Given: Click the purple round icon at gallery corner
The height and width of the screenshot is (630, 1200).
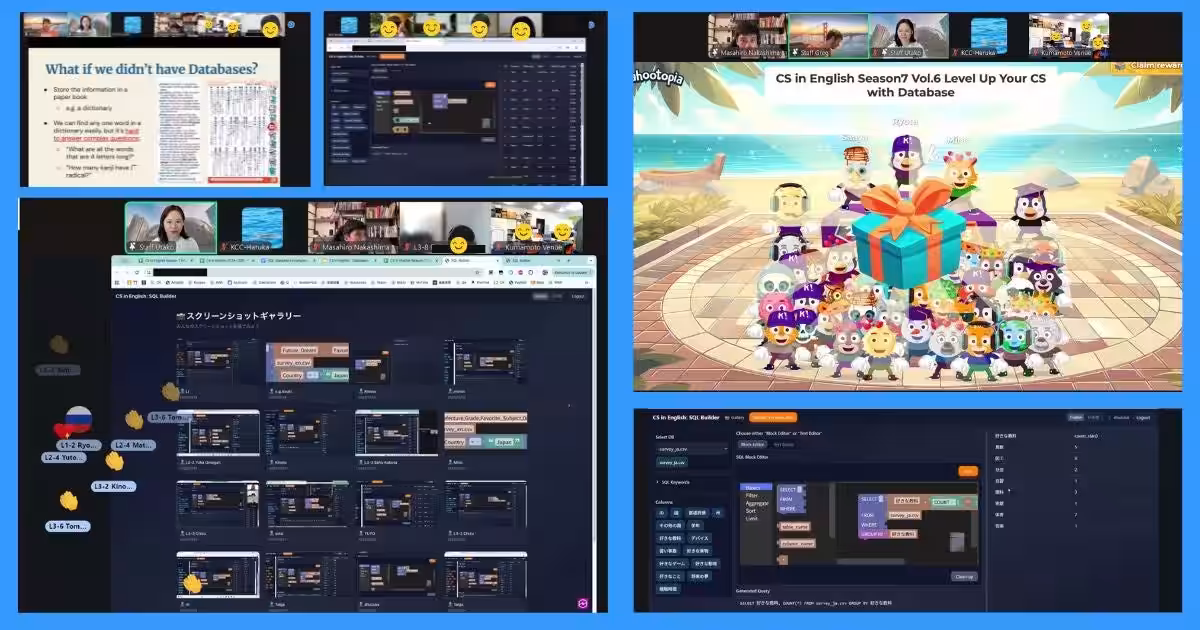Looking at the screenshot, I should (584, 603).
